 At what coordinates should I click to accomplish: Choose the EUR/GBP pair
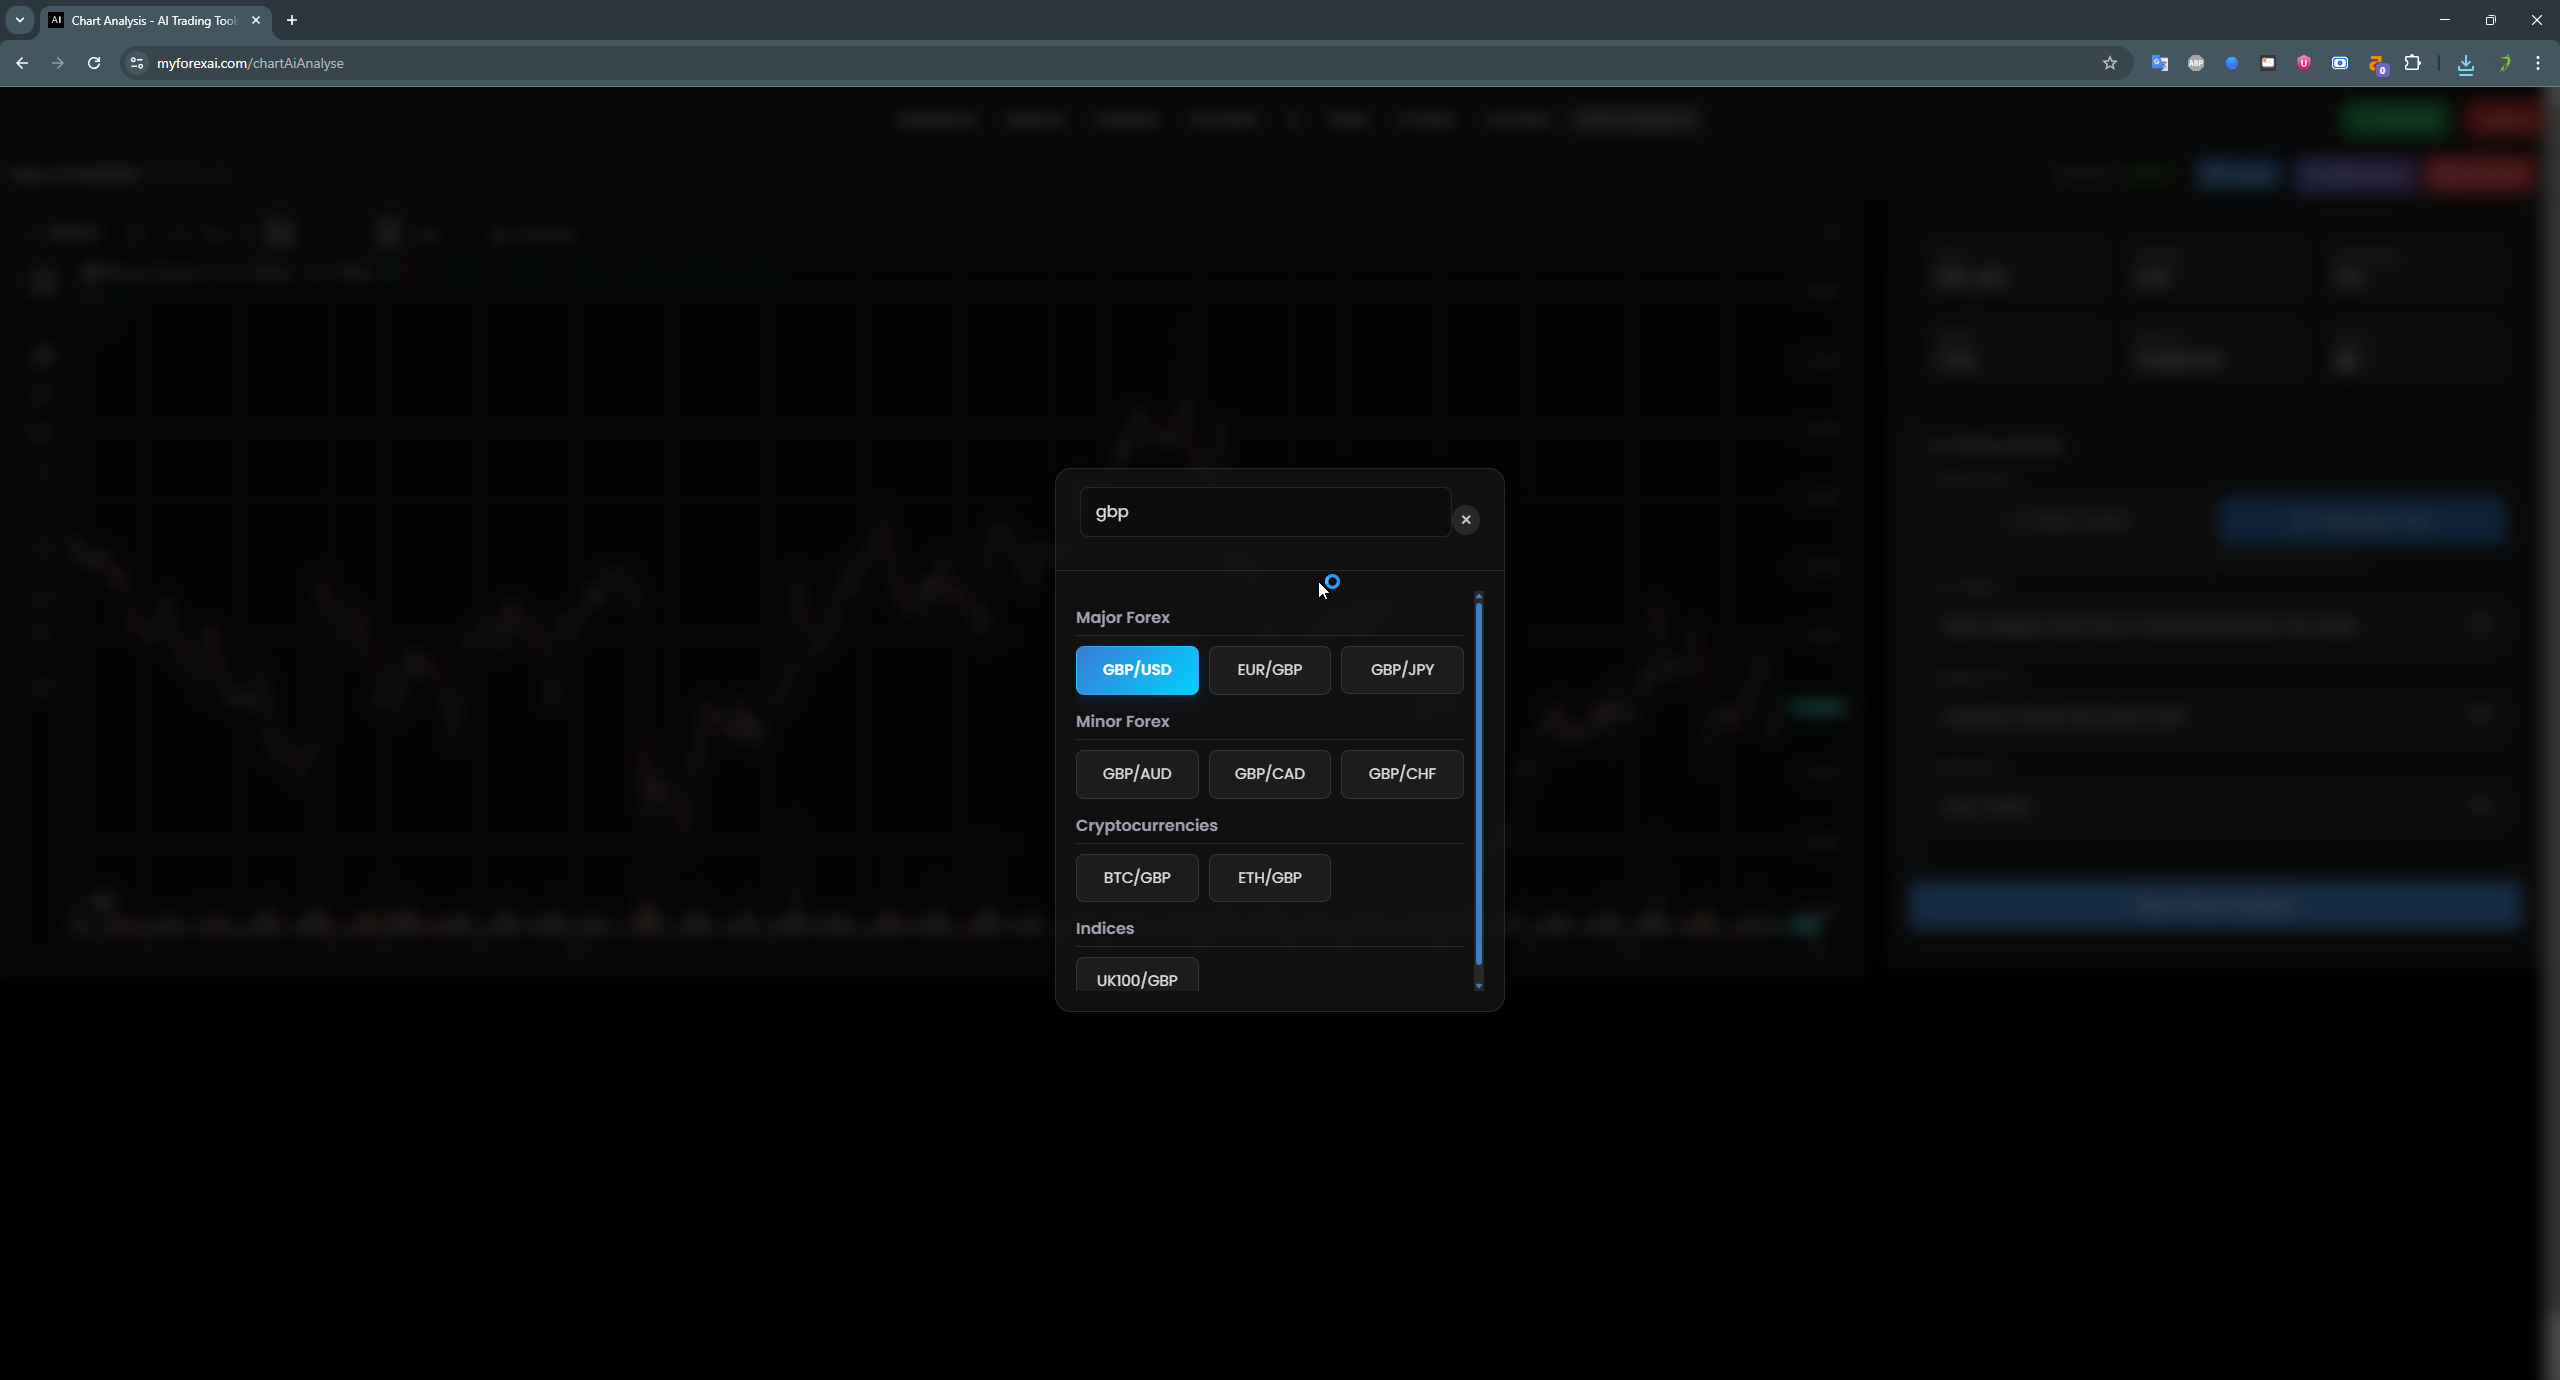click(1269, 670)
